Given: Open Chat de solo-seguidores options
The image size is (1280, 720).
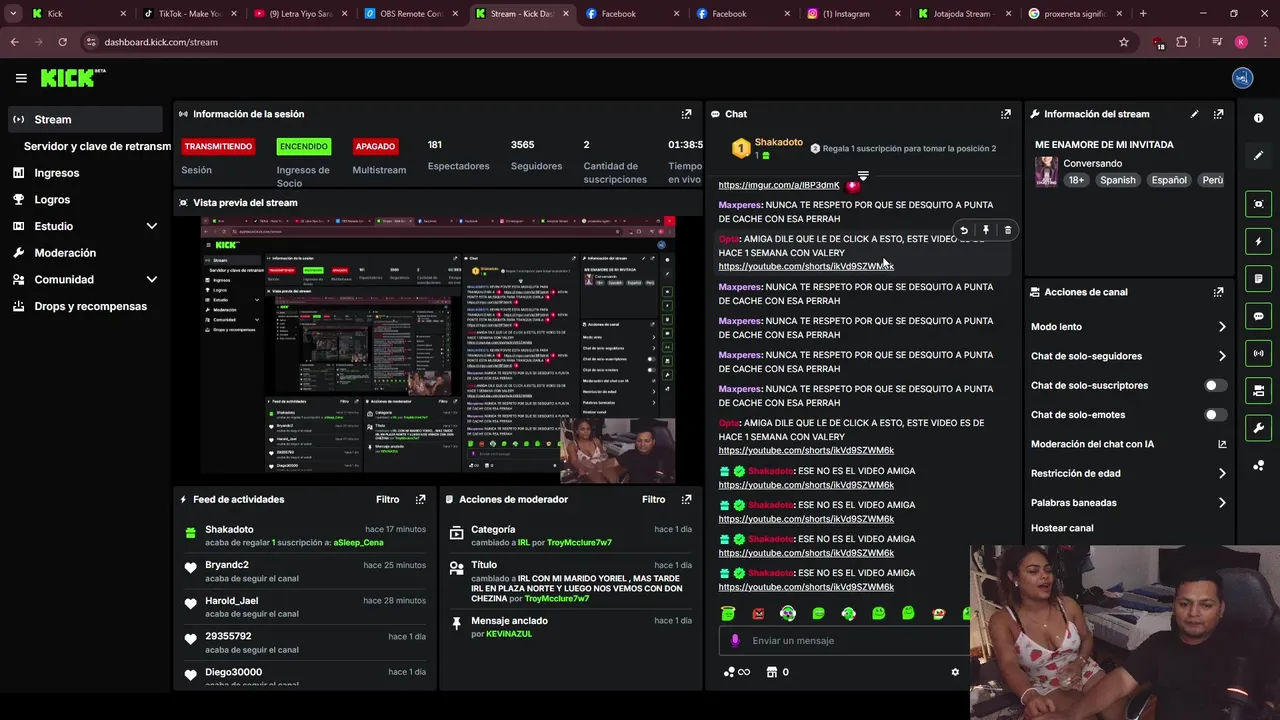Looking at the screenshot, I should click(x=1128, y=356).
